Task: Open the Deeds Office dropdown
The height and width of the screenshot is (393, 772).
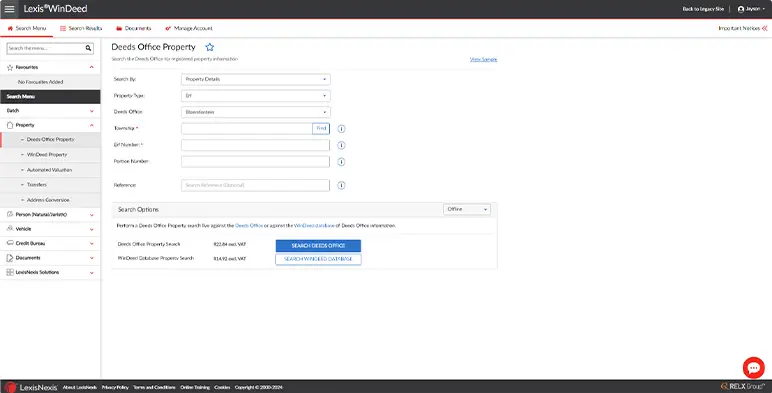Action: click(x=256, y=112)
